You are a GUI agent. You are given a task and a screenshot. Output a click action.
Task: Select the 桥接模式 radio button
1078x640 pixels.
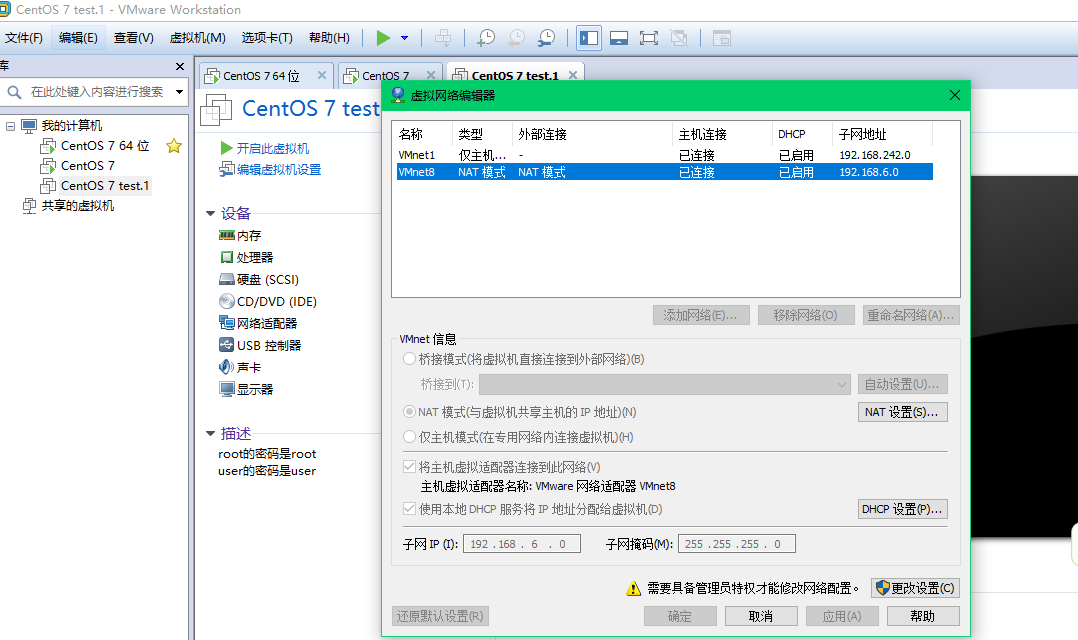(409, 359)
